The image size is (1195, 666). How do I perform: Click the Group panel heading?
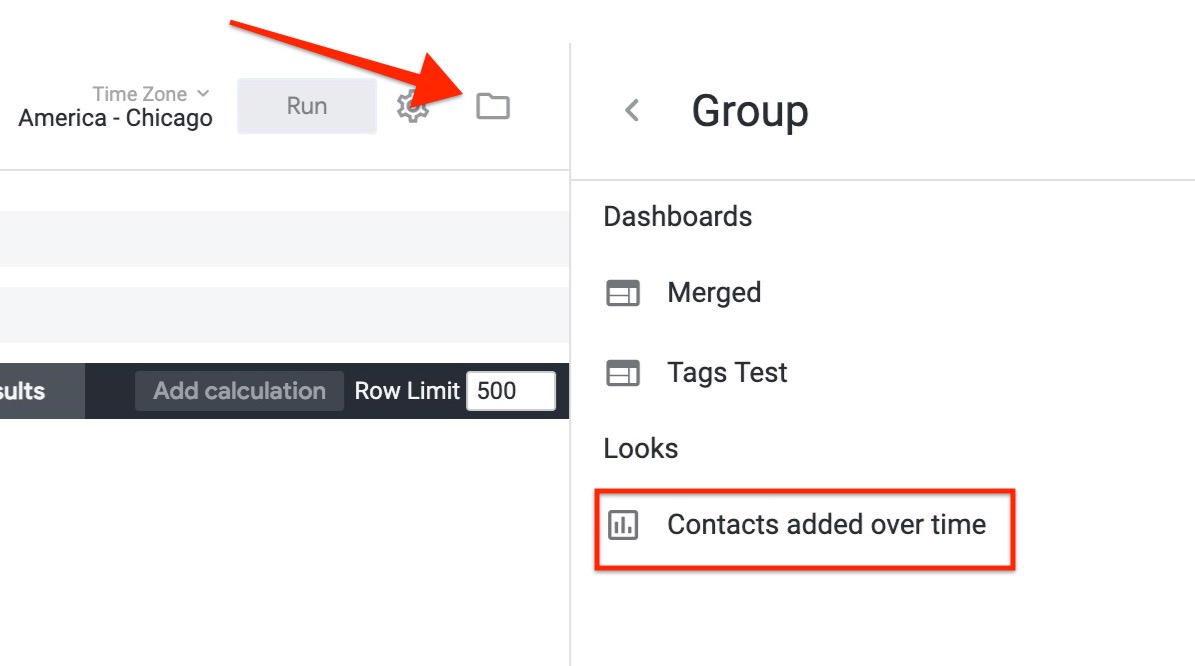tap(749, 111)
